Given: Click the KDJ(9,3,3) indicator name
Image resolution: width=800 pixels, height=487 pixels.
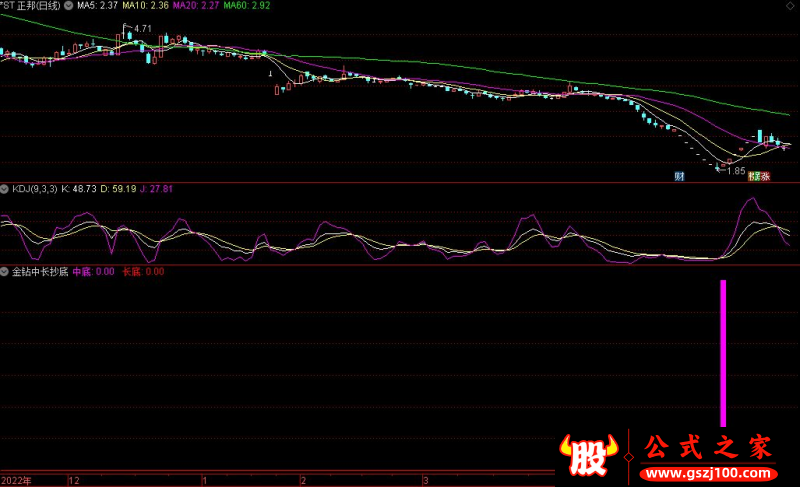Looking at the screenshot, I should point(35,189).
